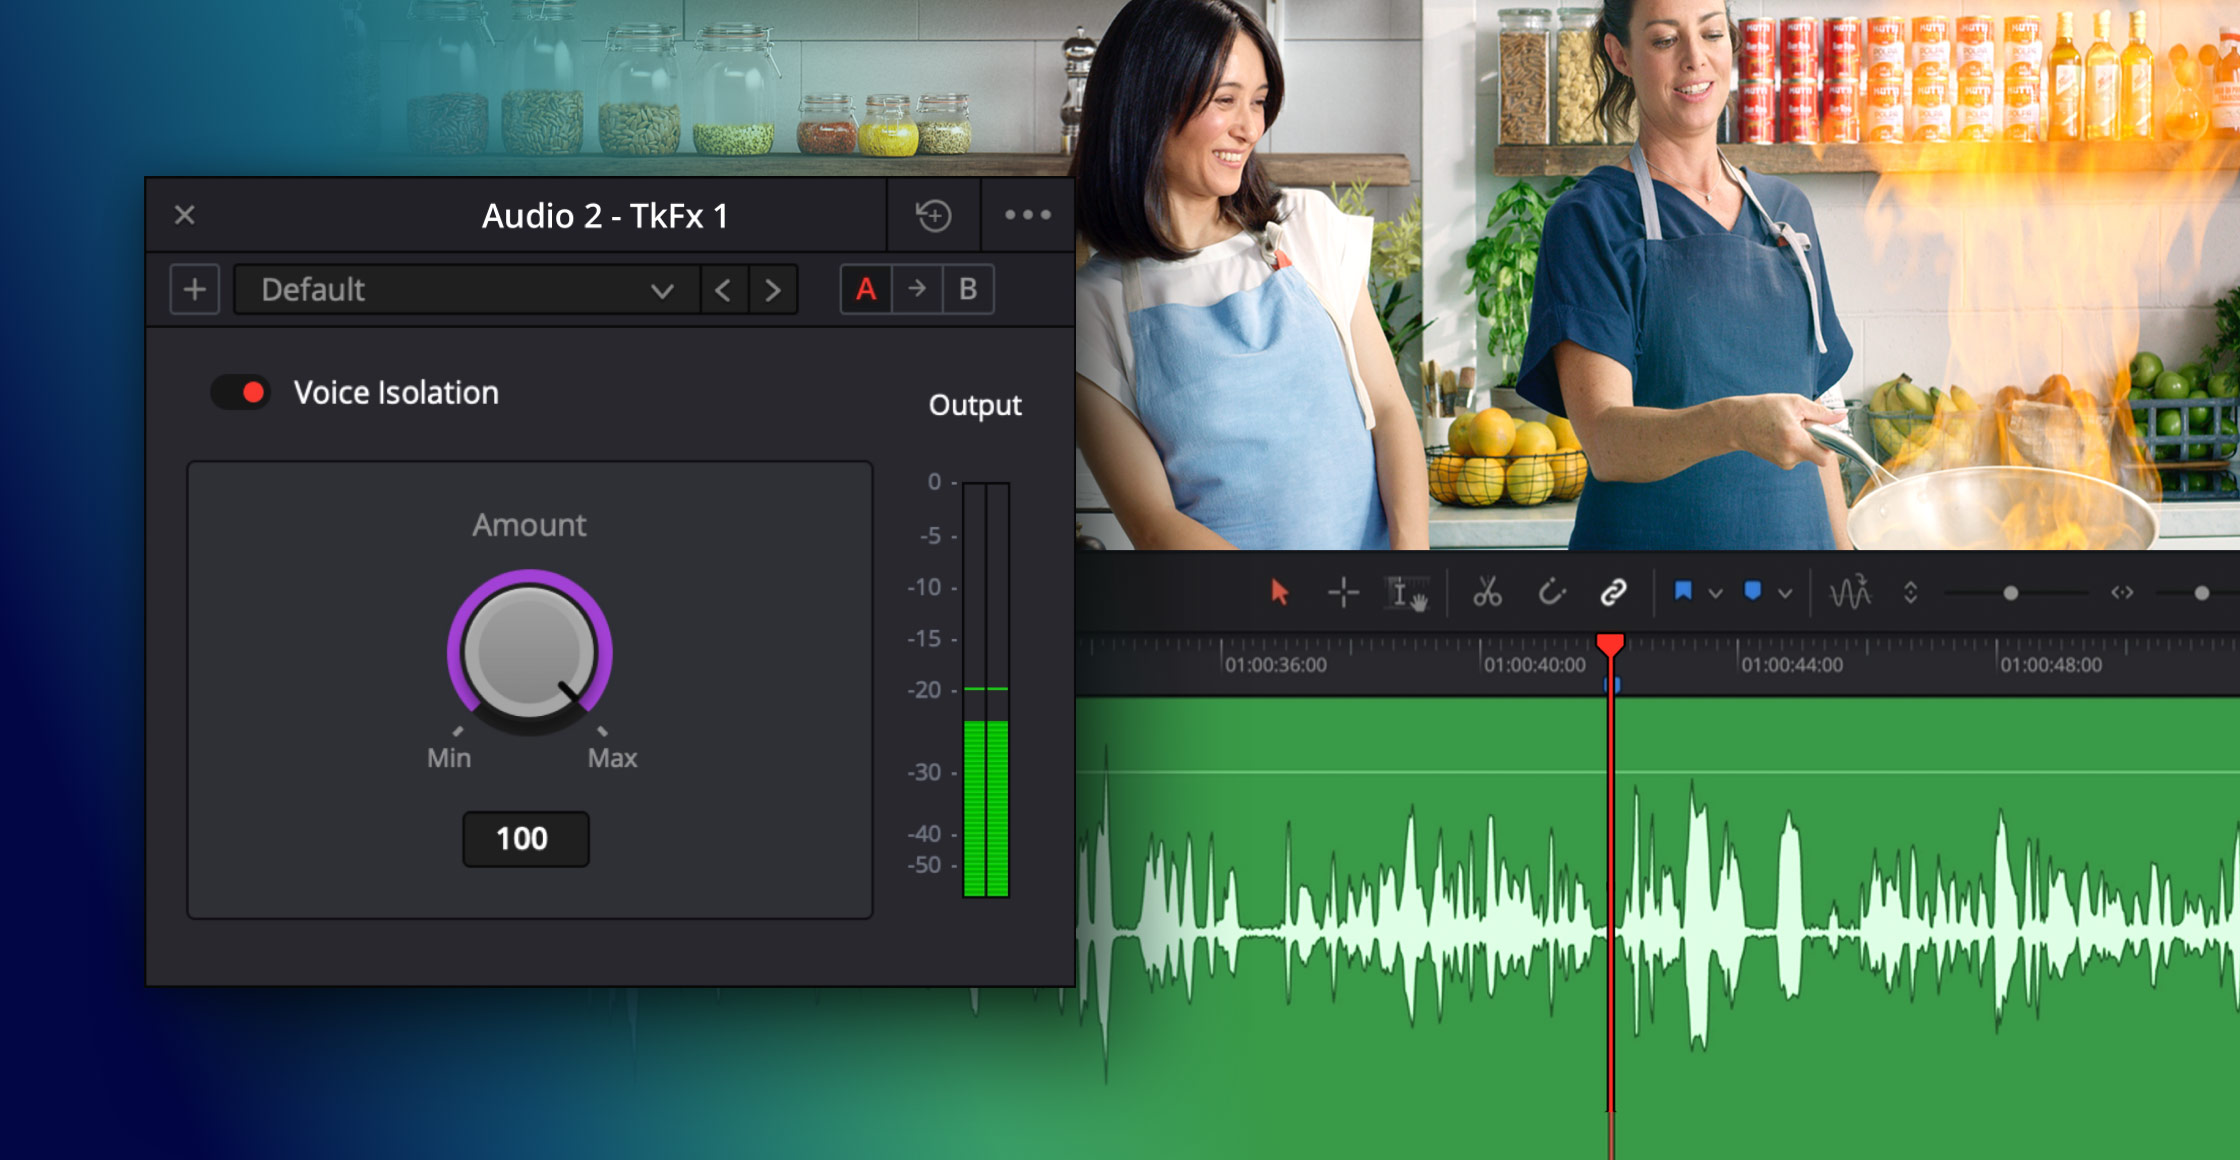2240x1160 pixels.
Task: Click the Amount knob control
Action: (x=529, y=652)
